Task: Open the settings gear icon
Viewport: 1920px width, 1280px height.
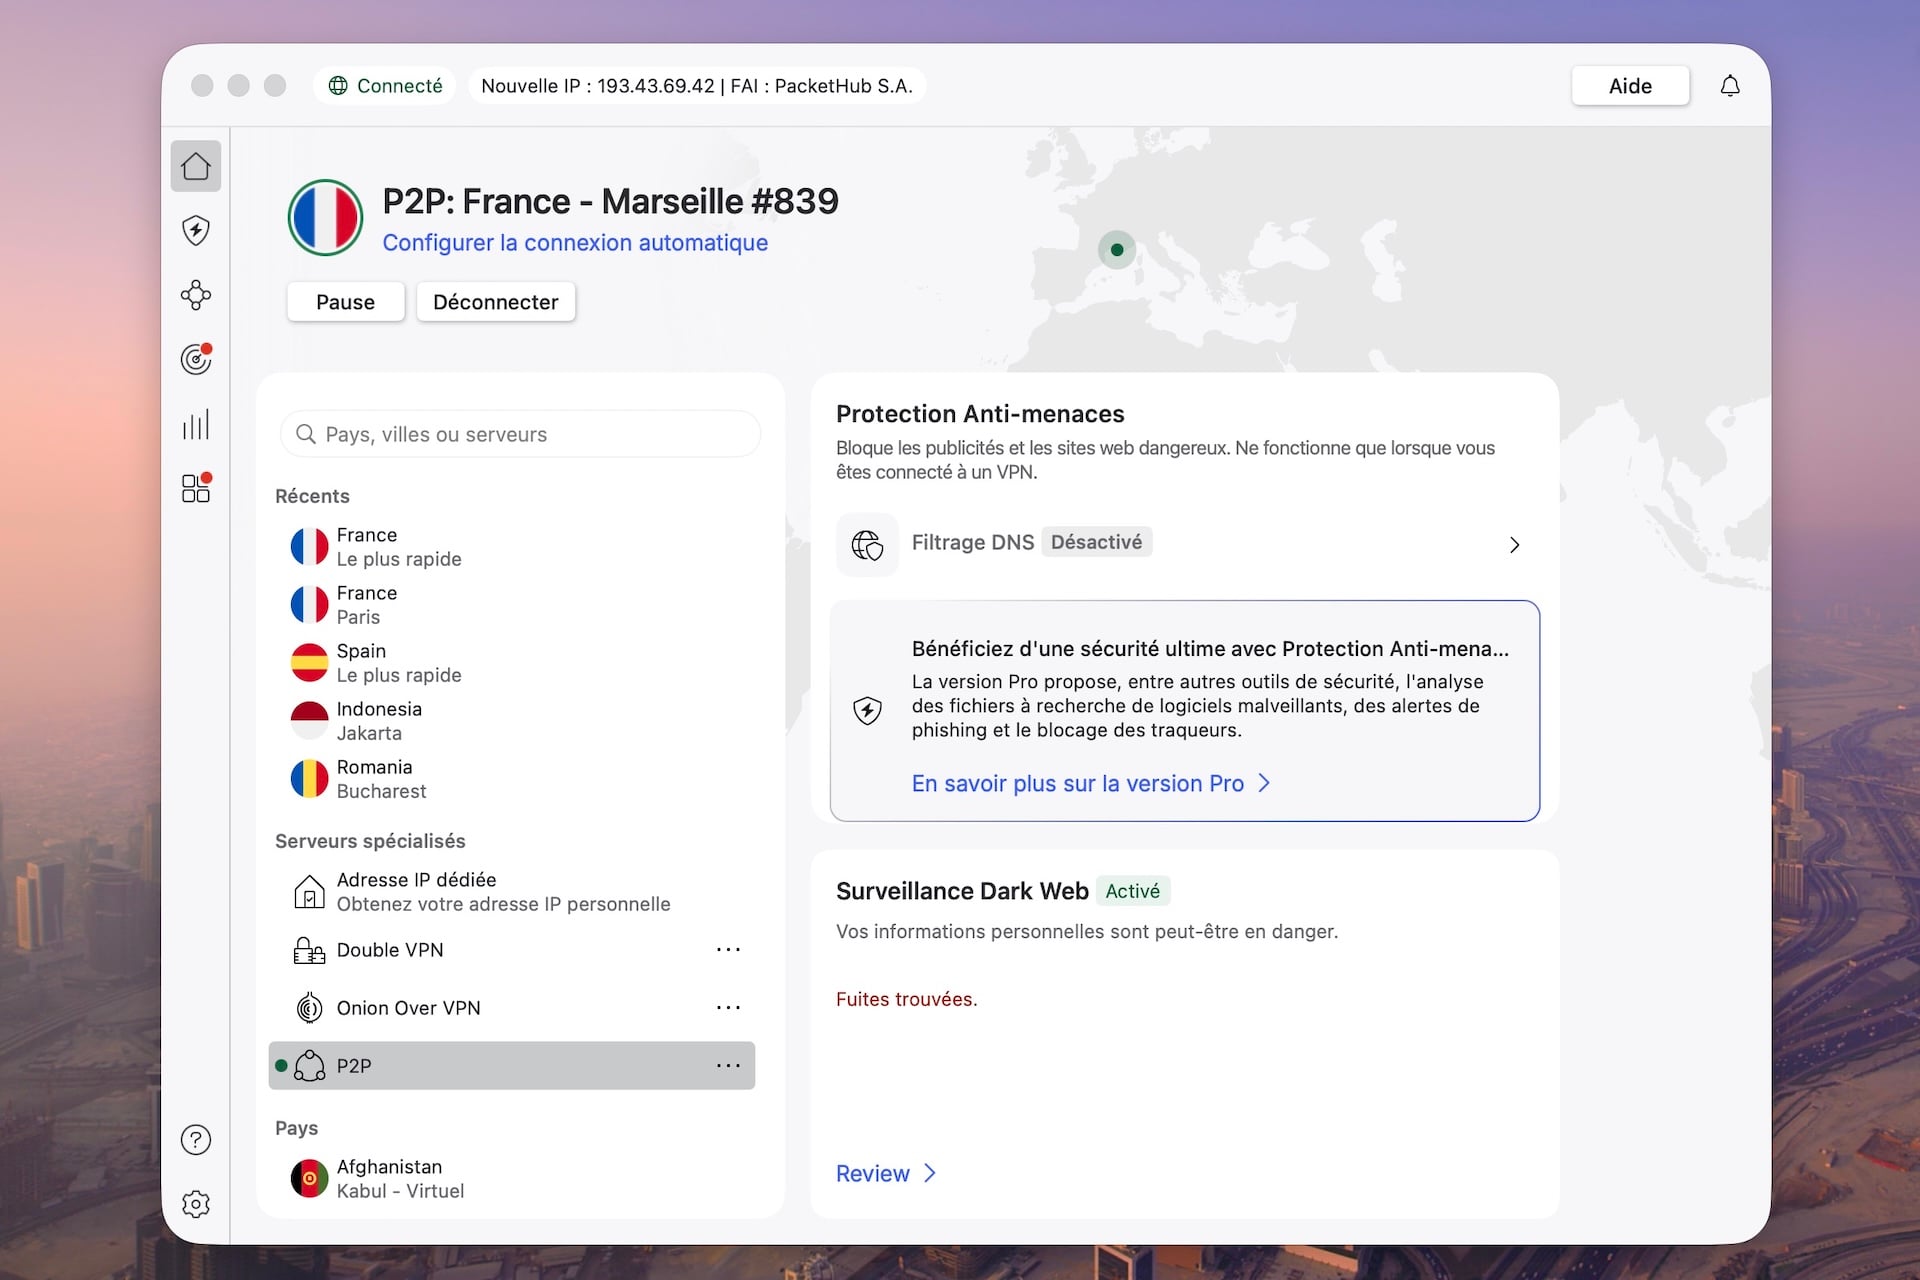Action: 195,1204
